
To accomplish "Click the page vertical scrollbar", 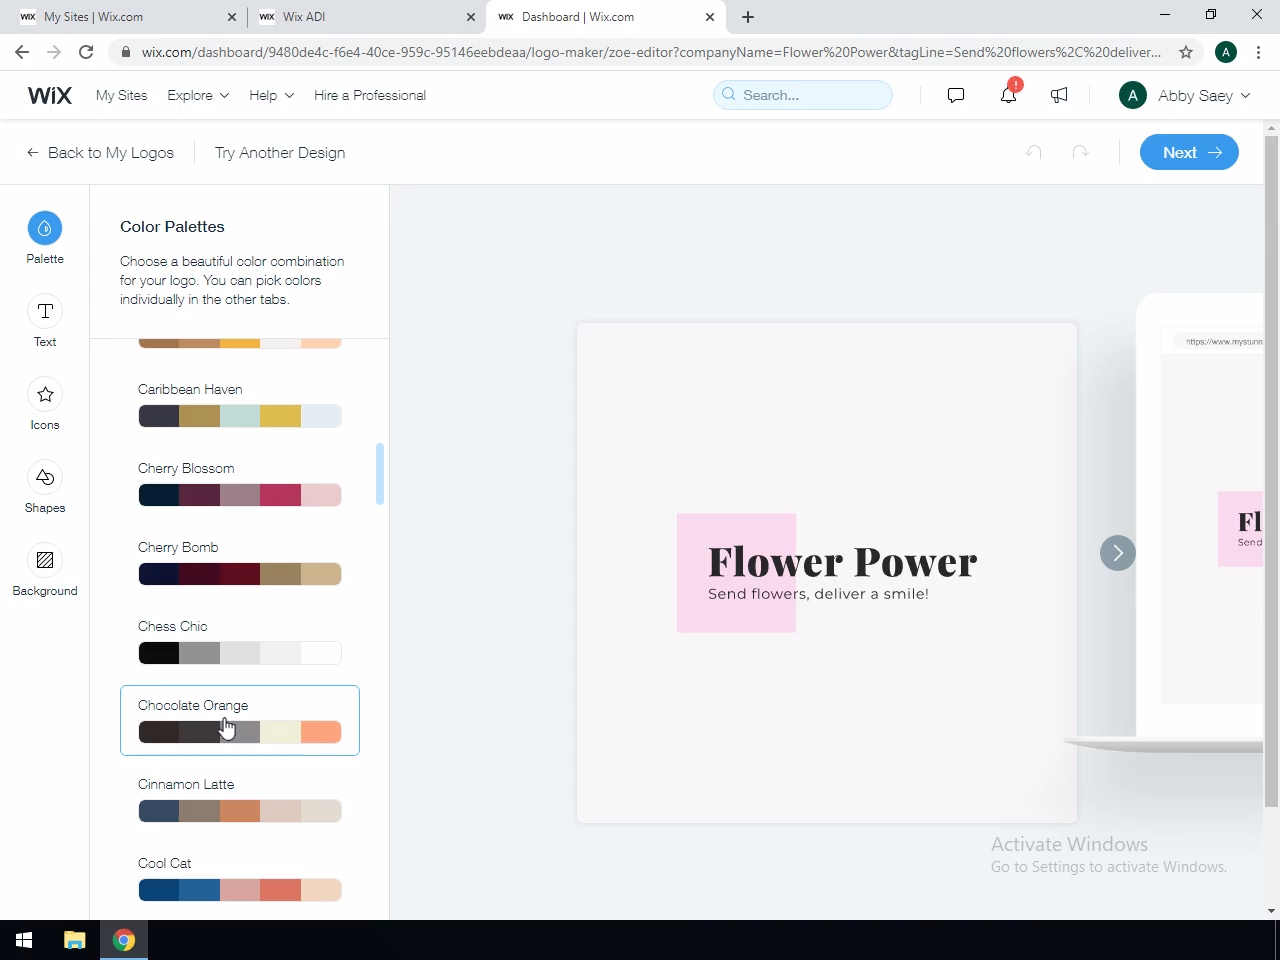I will point(1272,470).
